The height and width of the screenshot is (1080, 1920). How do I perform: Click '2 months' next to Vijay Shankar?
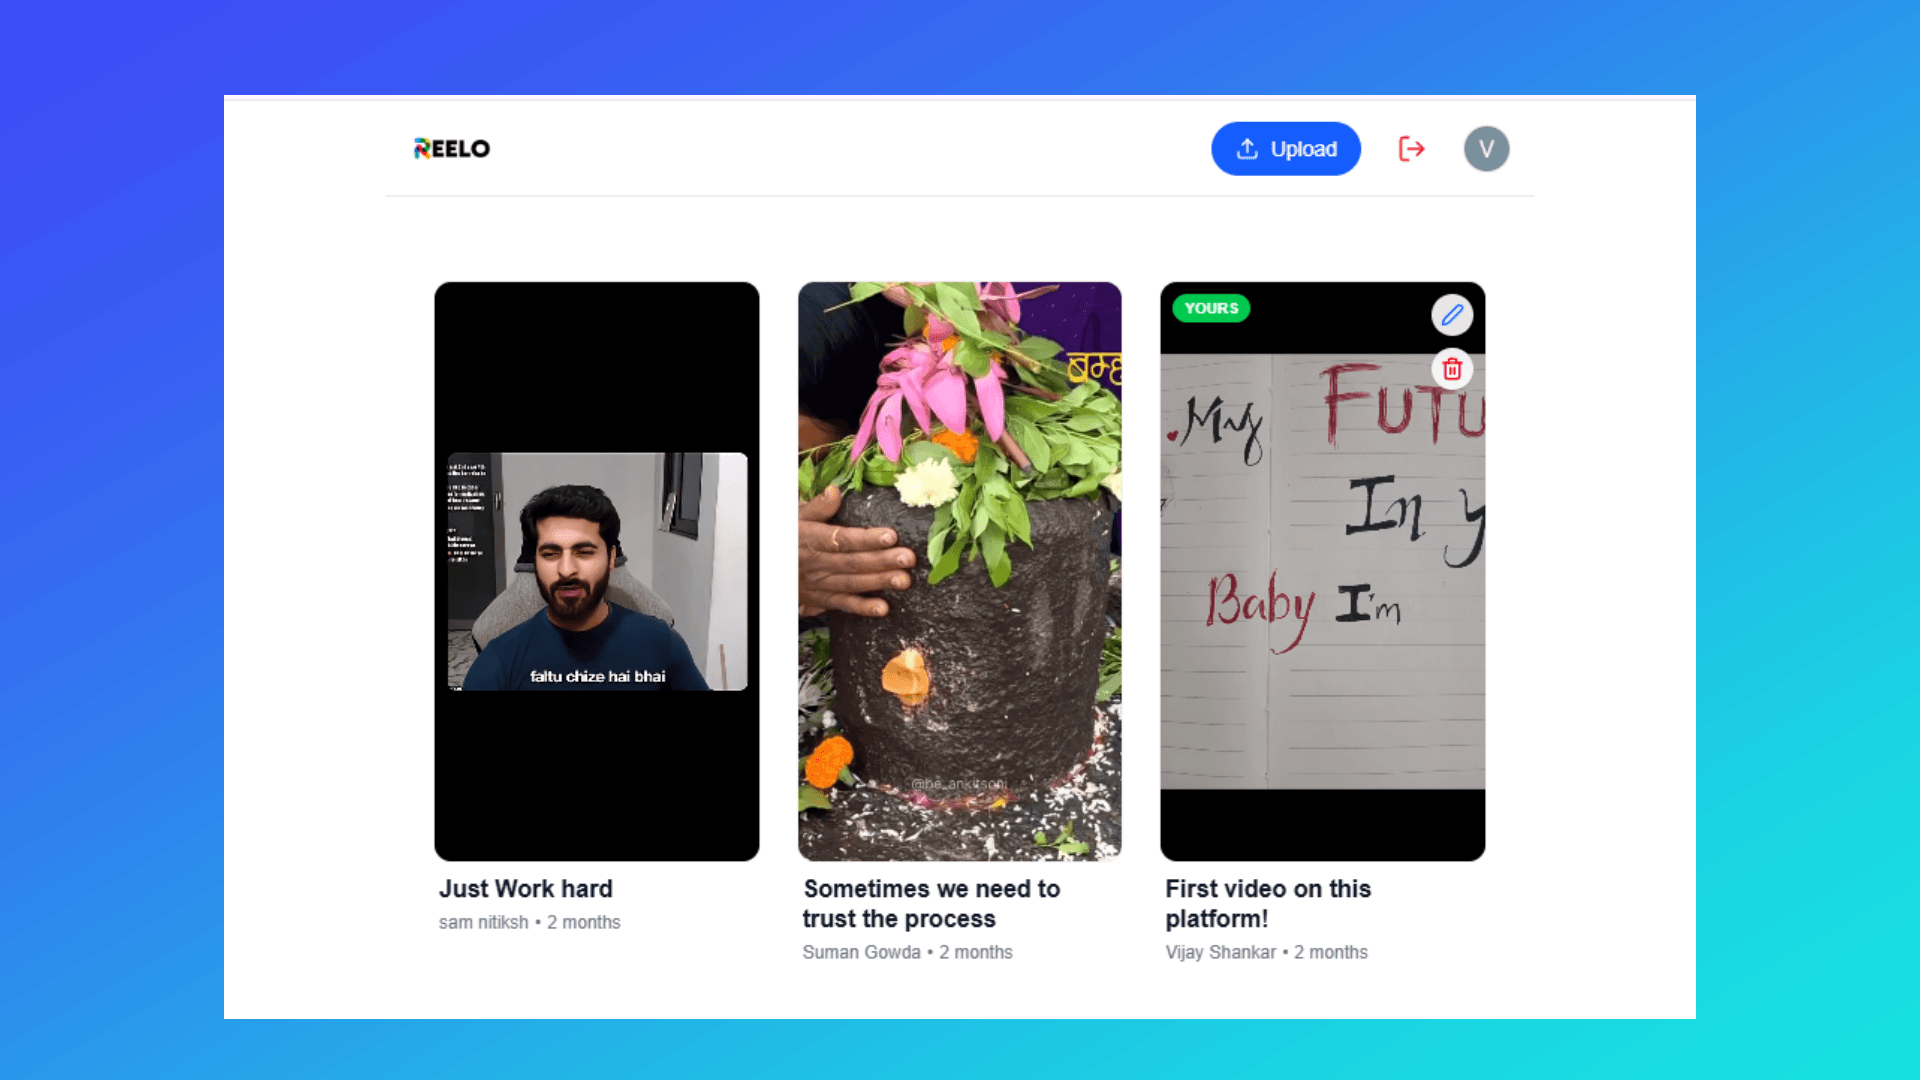tap(1331, 952)
